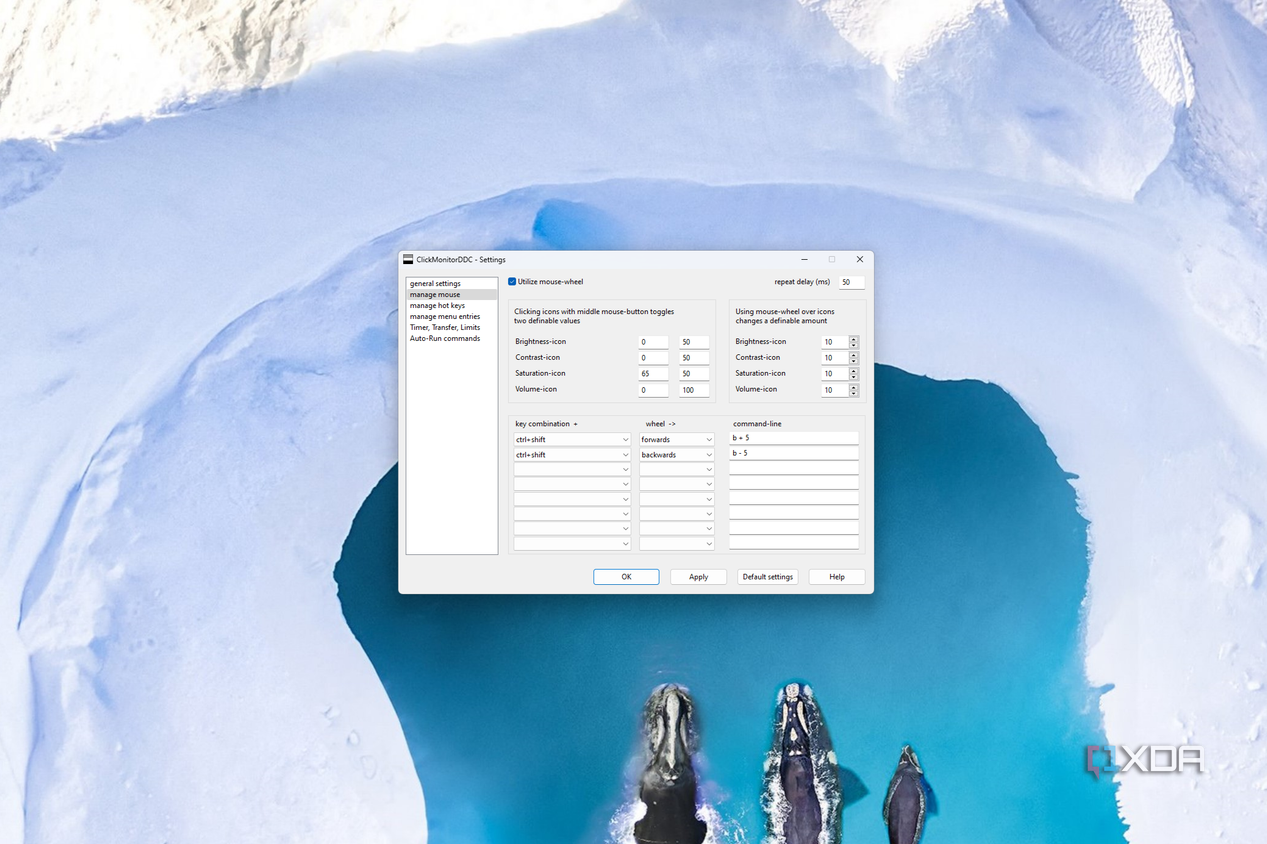Edit Volume-icon second toggle value 100
This screenshot has width=1267, height=844.
click(x=694, y=390)
